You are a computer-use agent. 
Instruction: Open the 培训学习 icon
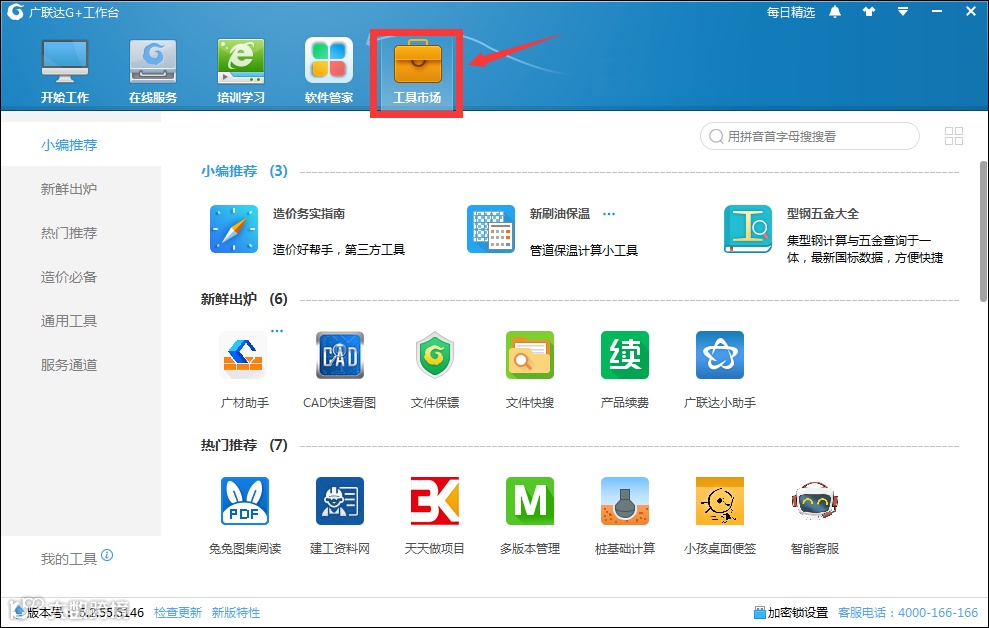pos(241,61)
